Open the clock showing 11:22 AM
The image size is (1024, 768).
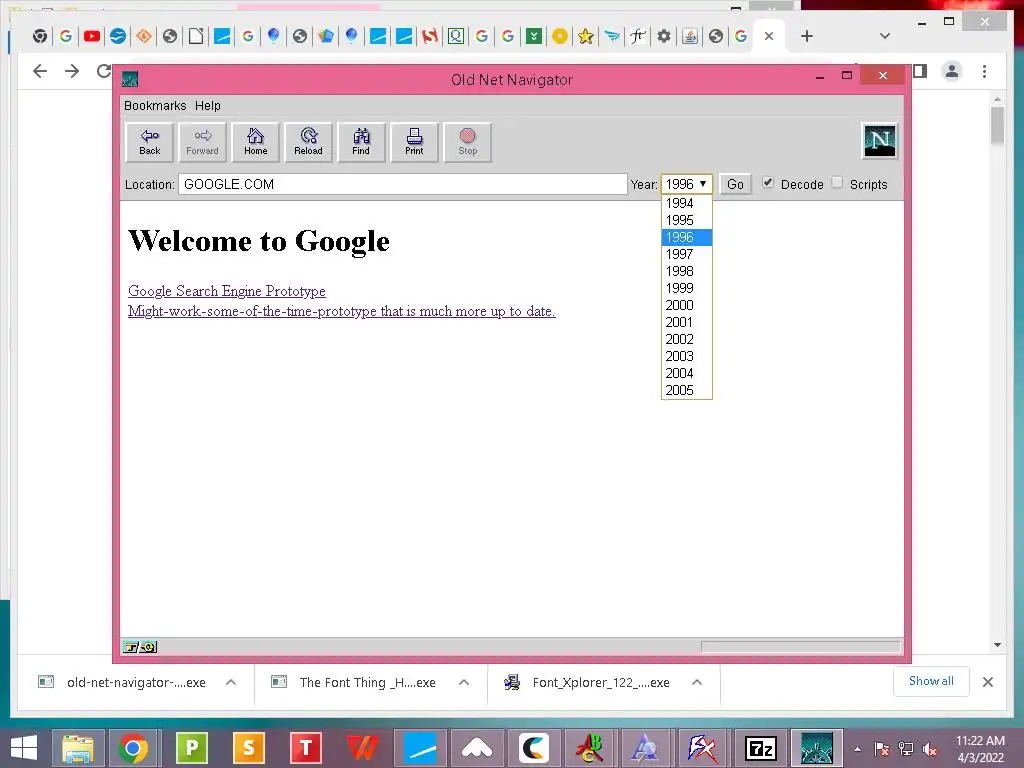pyautogui.click(x=980, y=748)
